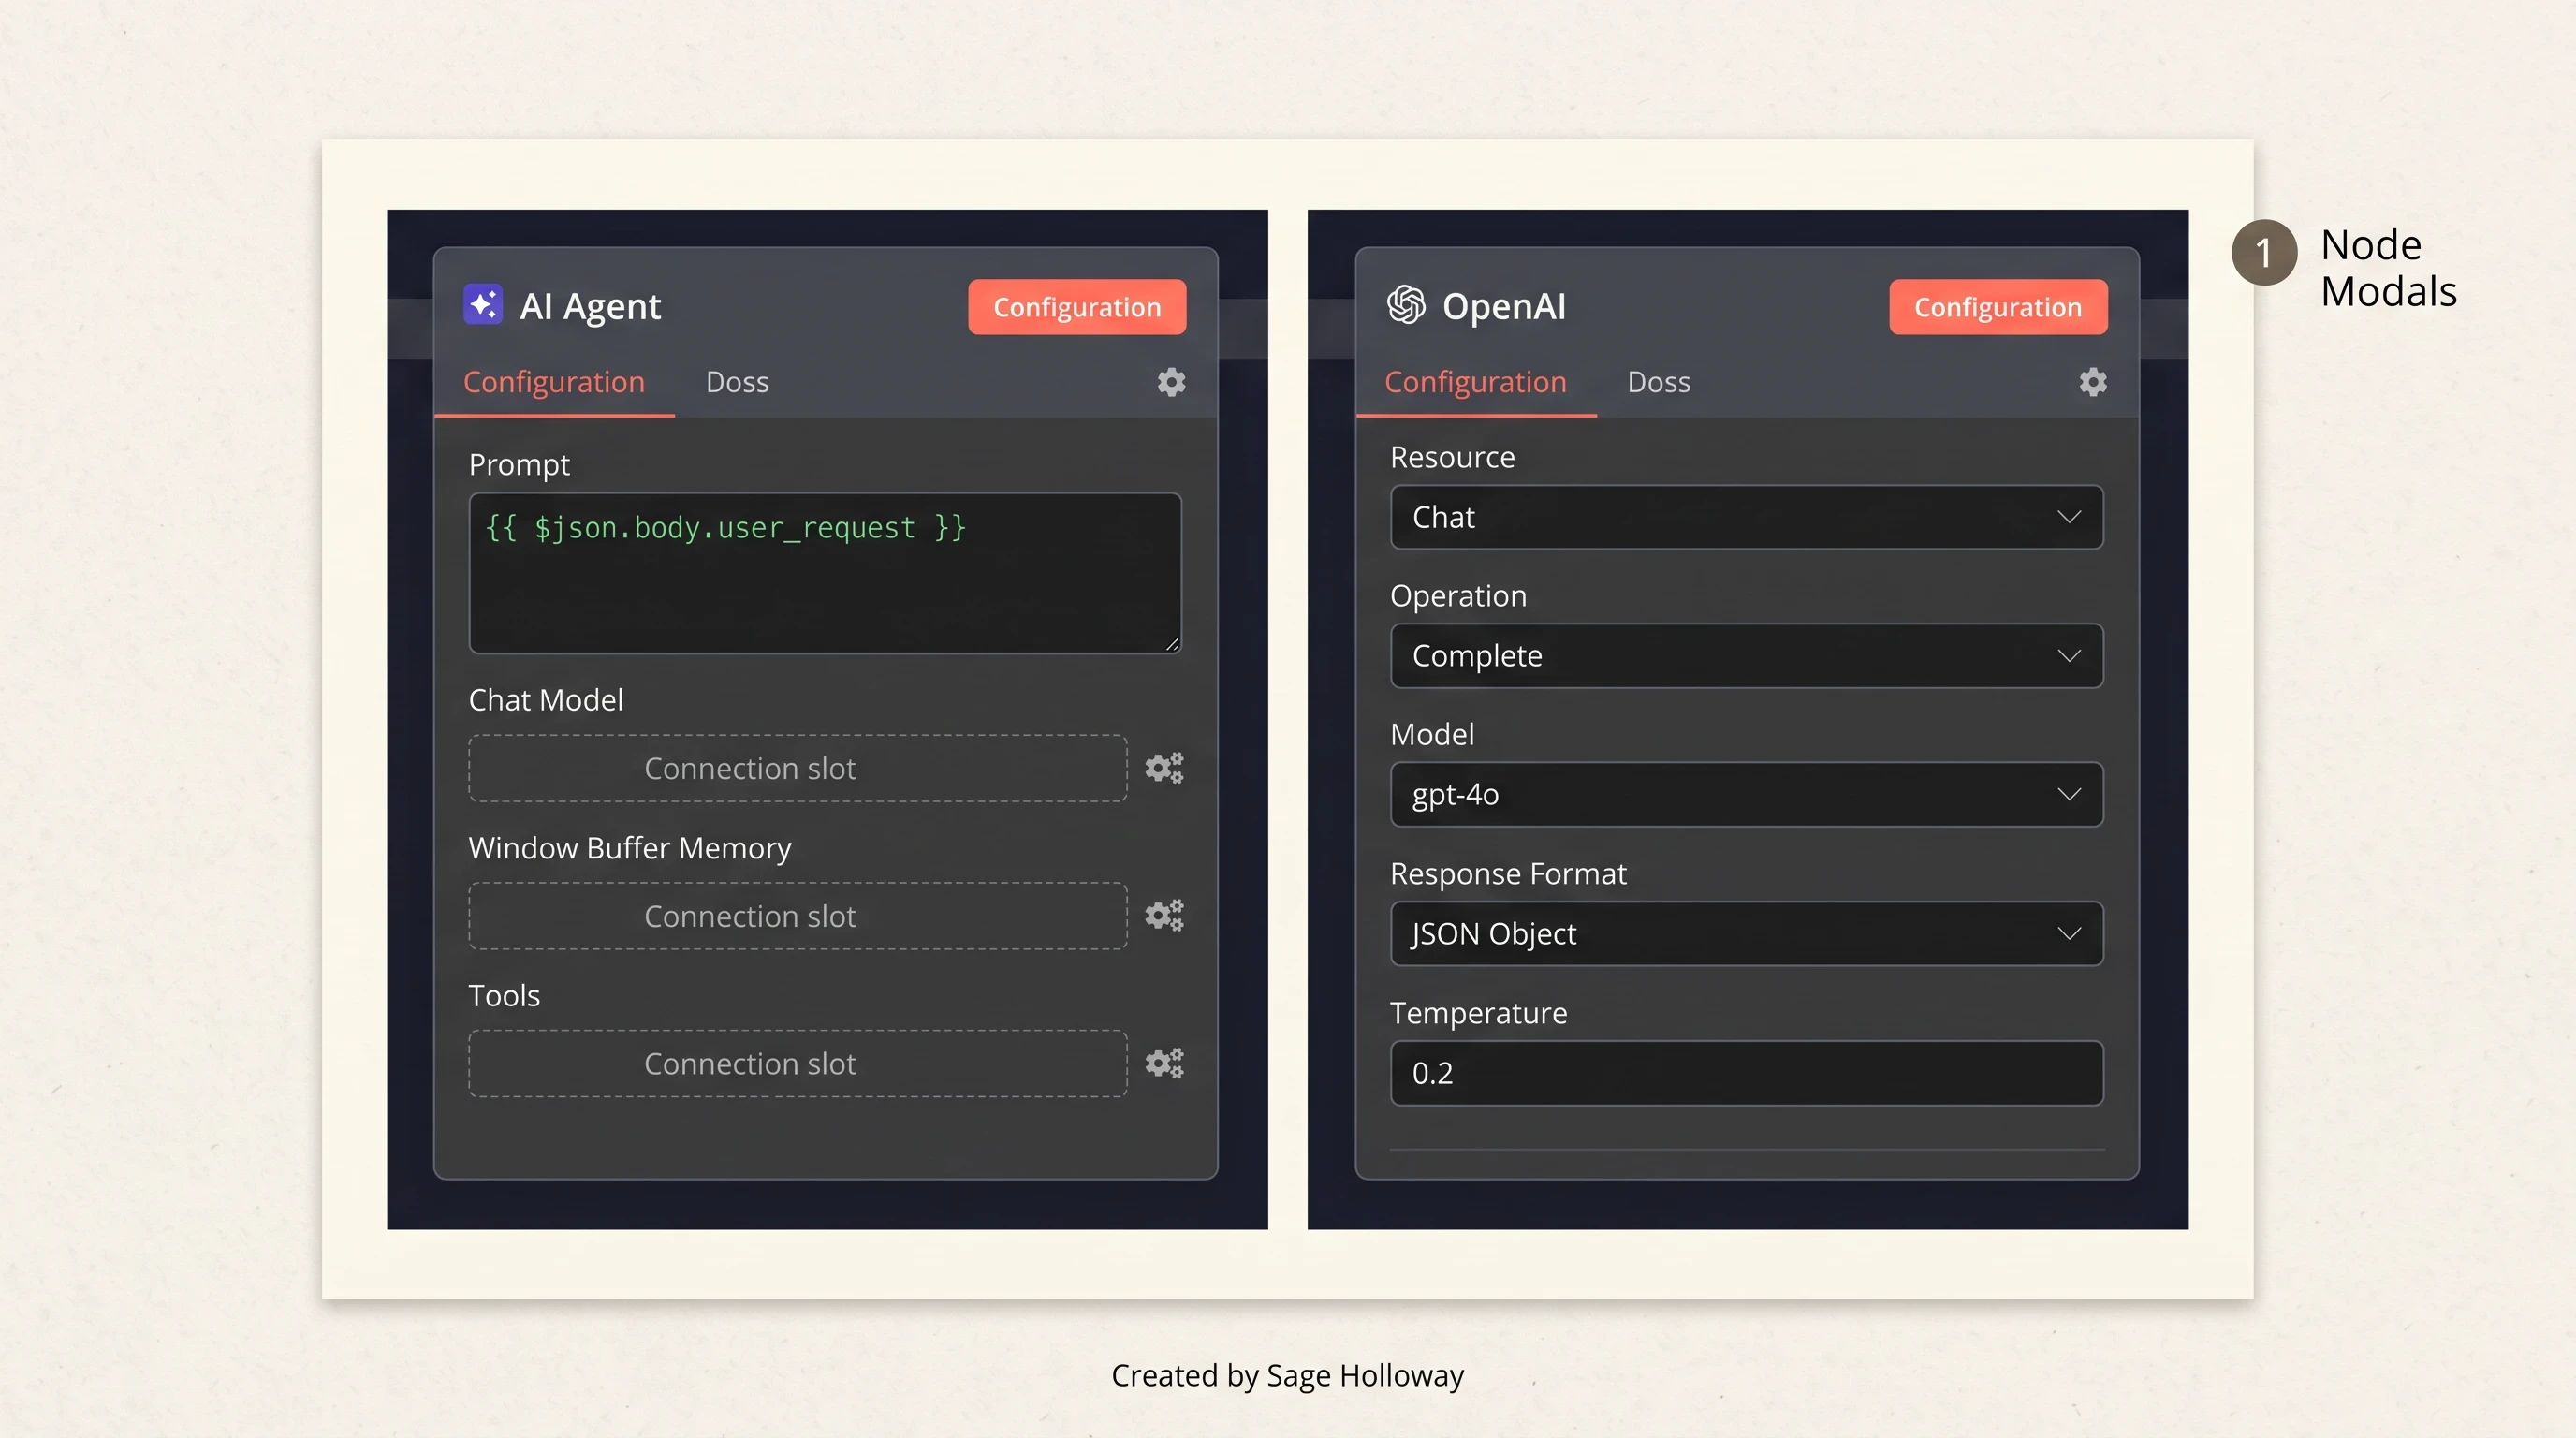Switch to Doss tab in OpenAI panel

pos(1658,382)
